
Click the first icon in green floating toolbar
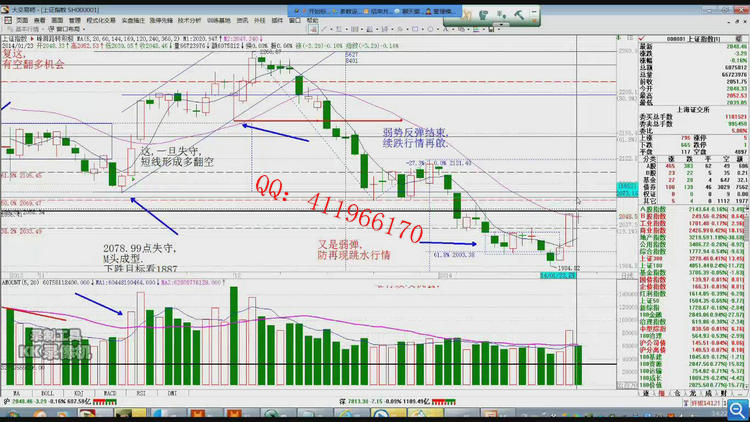click(x=466, y=15)
